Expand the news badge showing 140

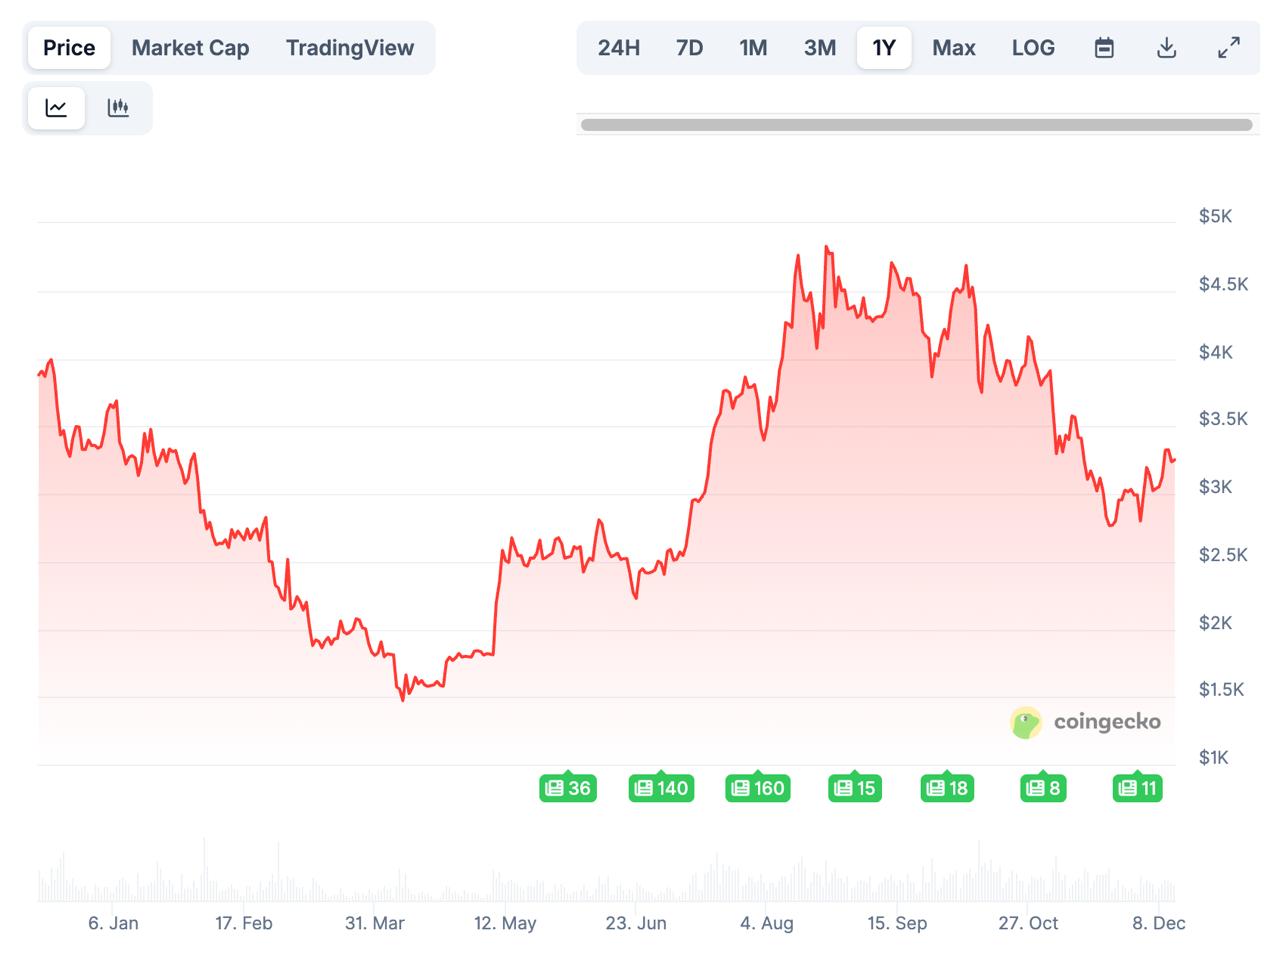tap(661, 788)
